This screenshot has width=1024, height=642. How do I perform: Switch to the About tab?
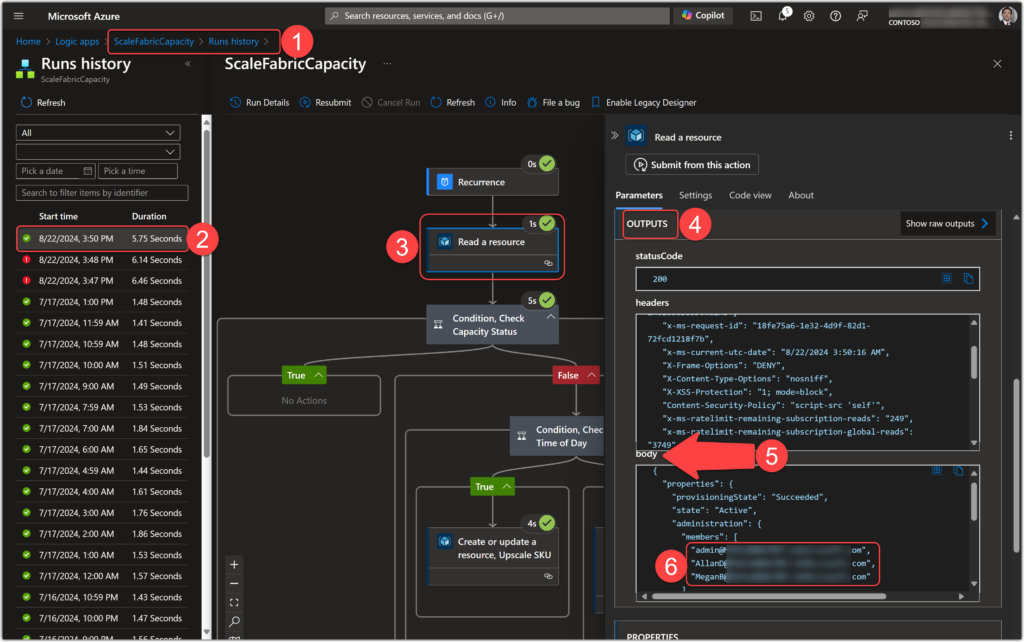point(801,195)
